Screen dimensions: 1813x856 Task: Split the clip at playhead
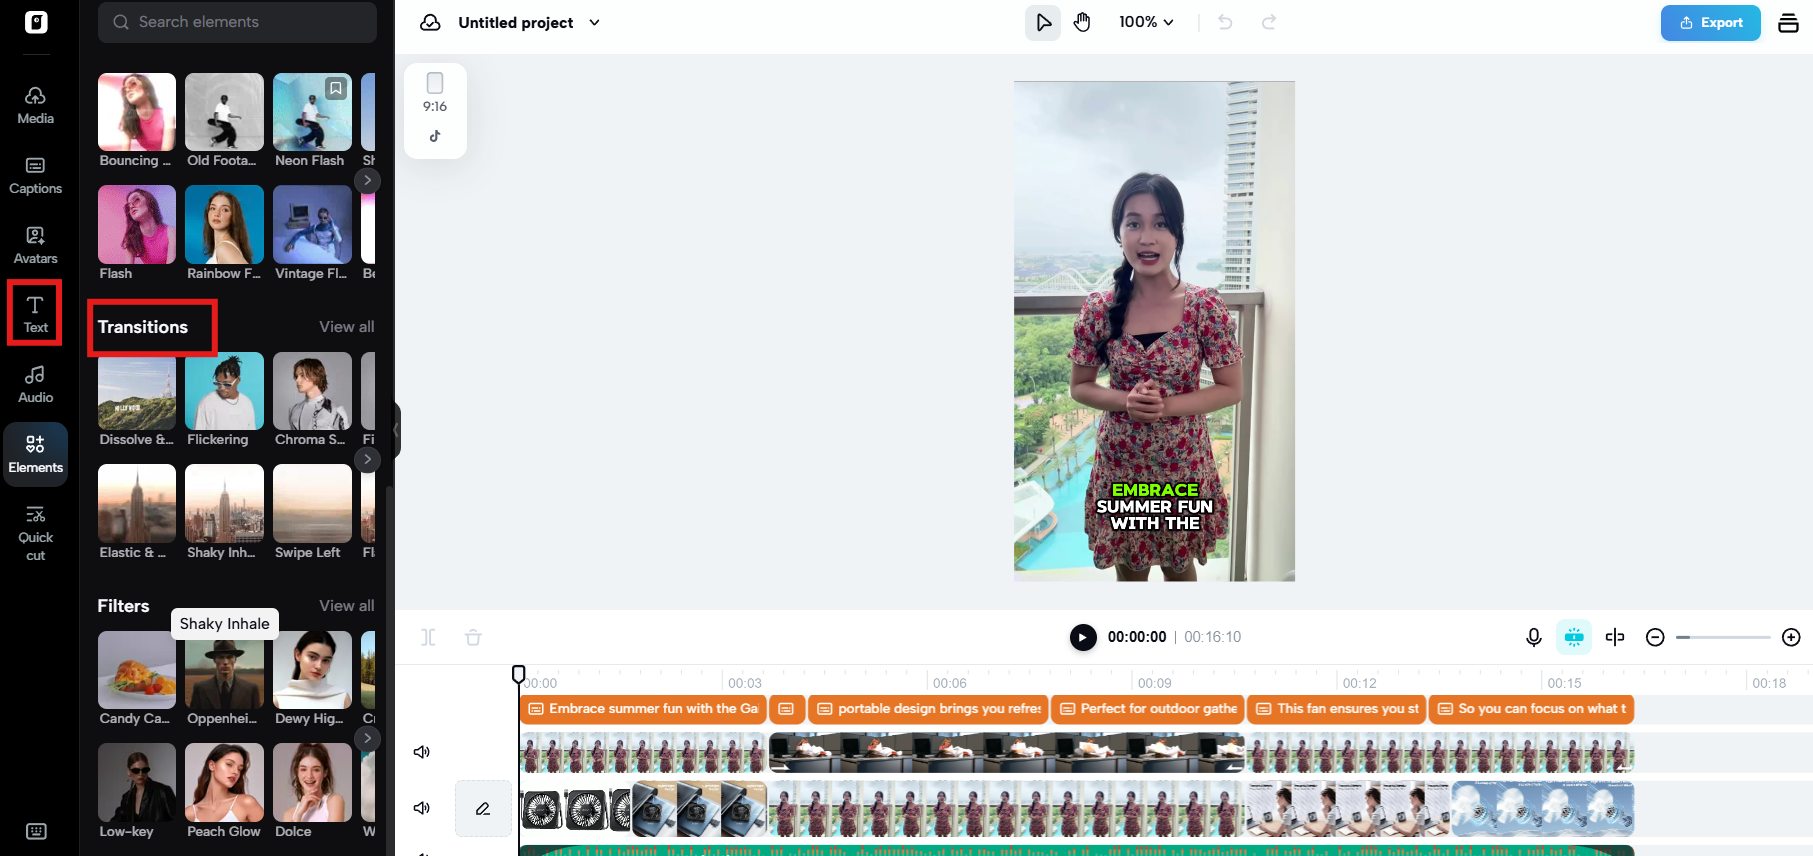428,637
